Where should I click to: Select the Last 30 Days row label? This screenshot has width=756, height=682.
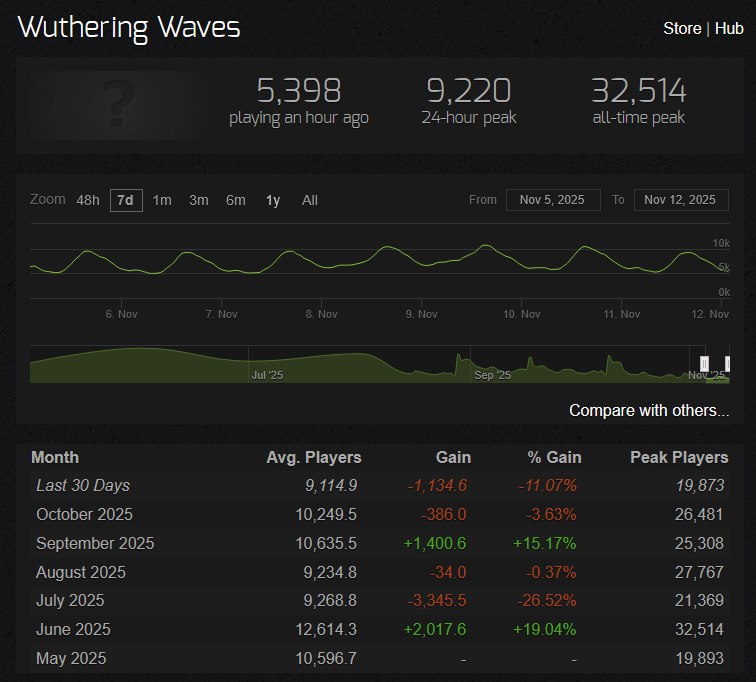(83, 485)
